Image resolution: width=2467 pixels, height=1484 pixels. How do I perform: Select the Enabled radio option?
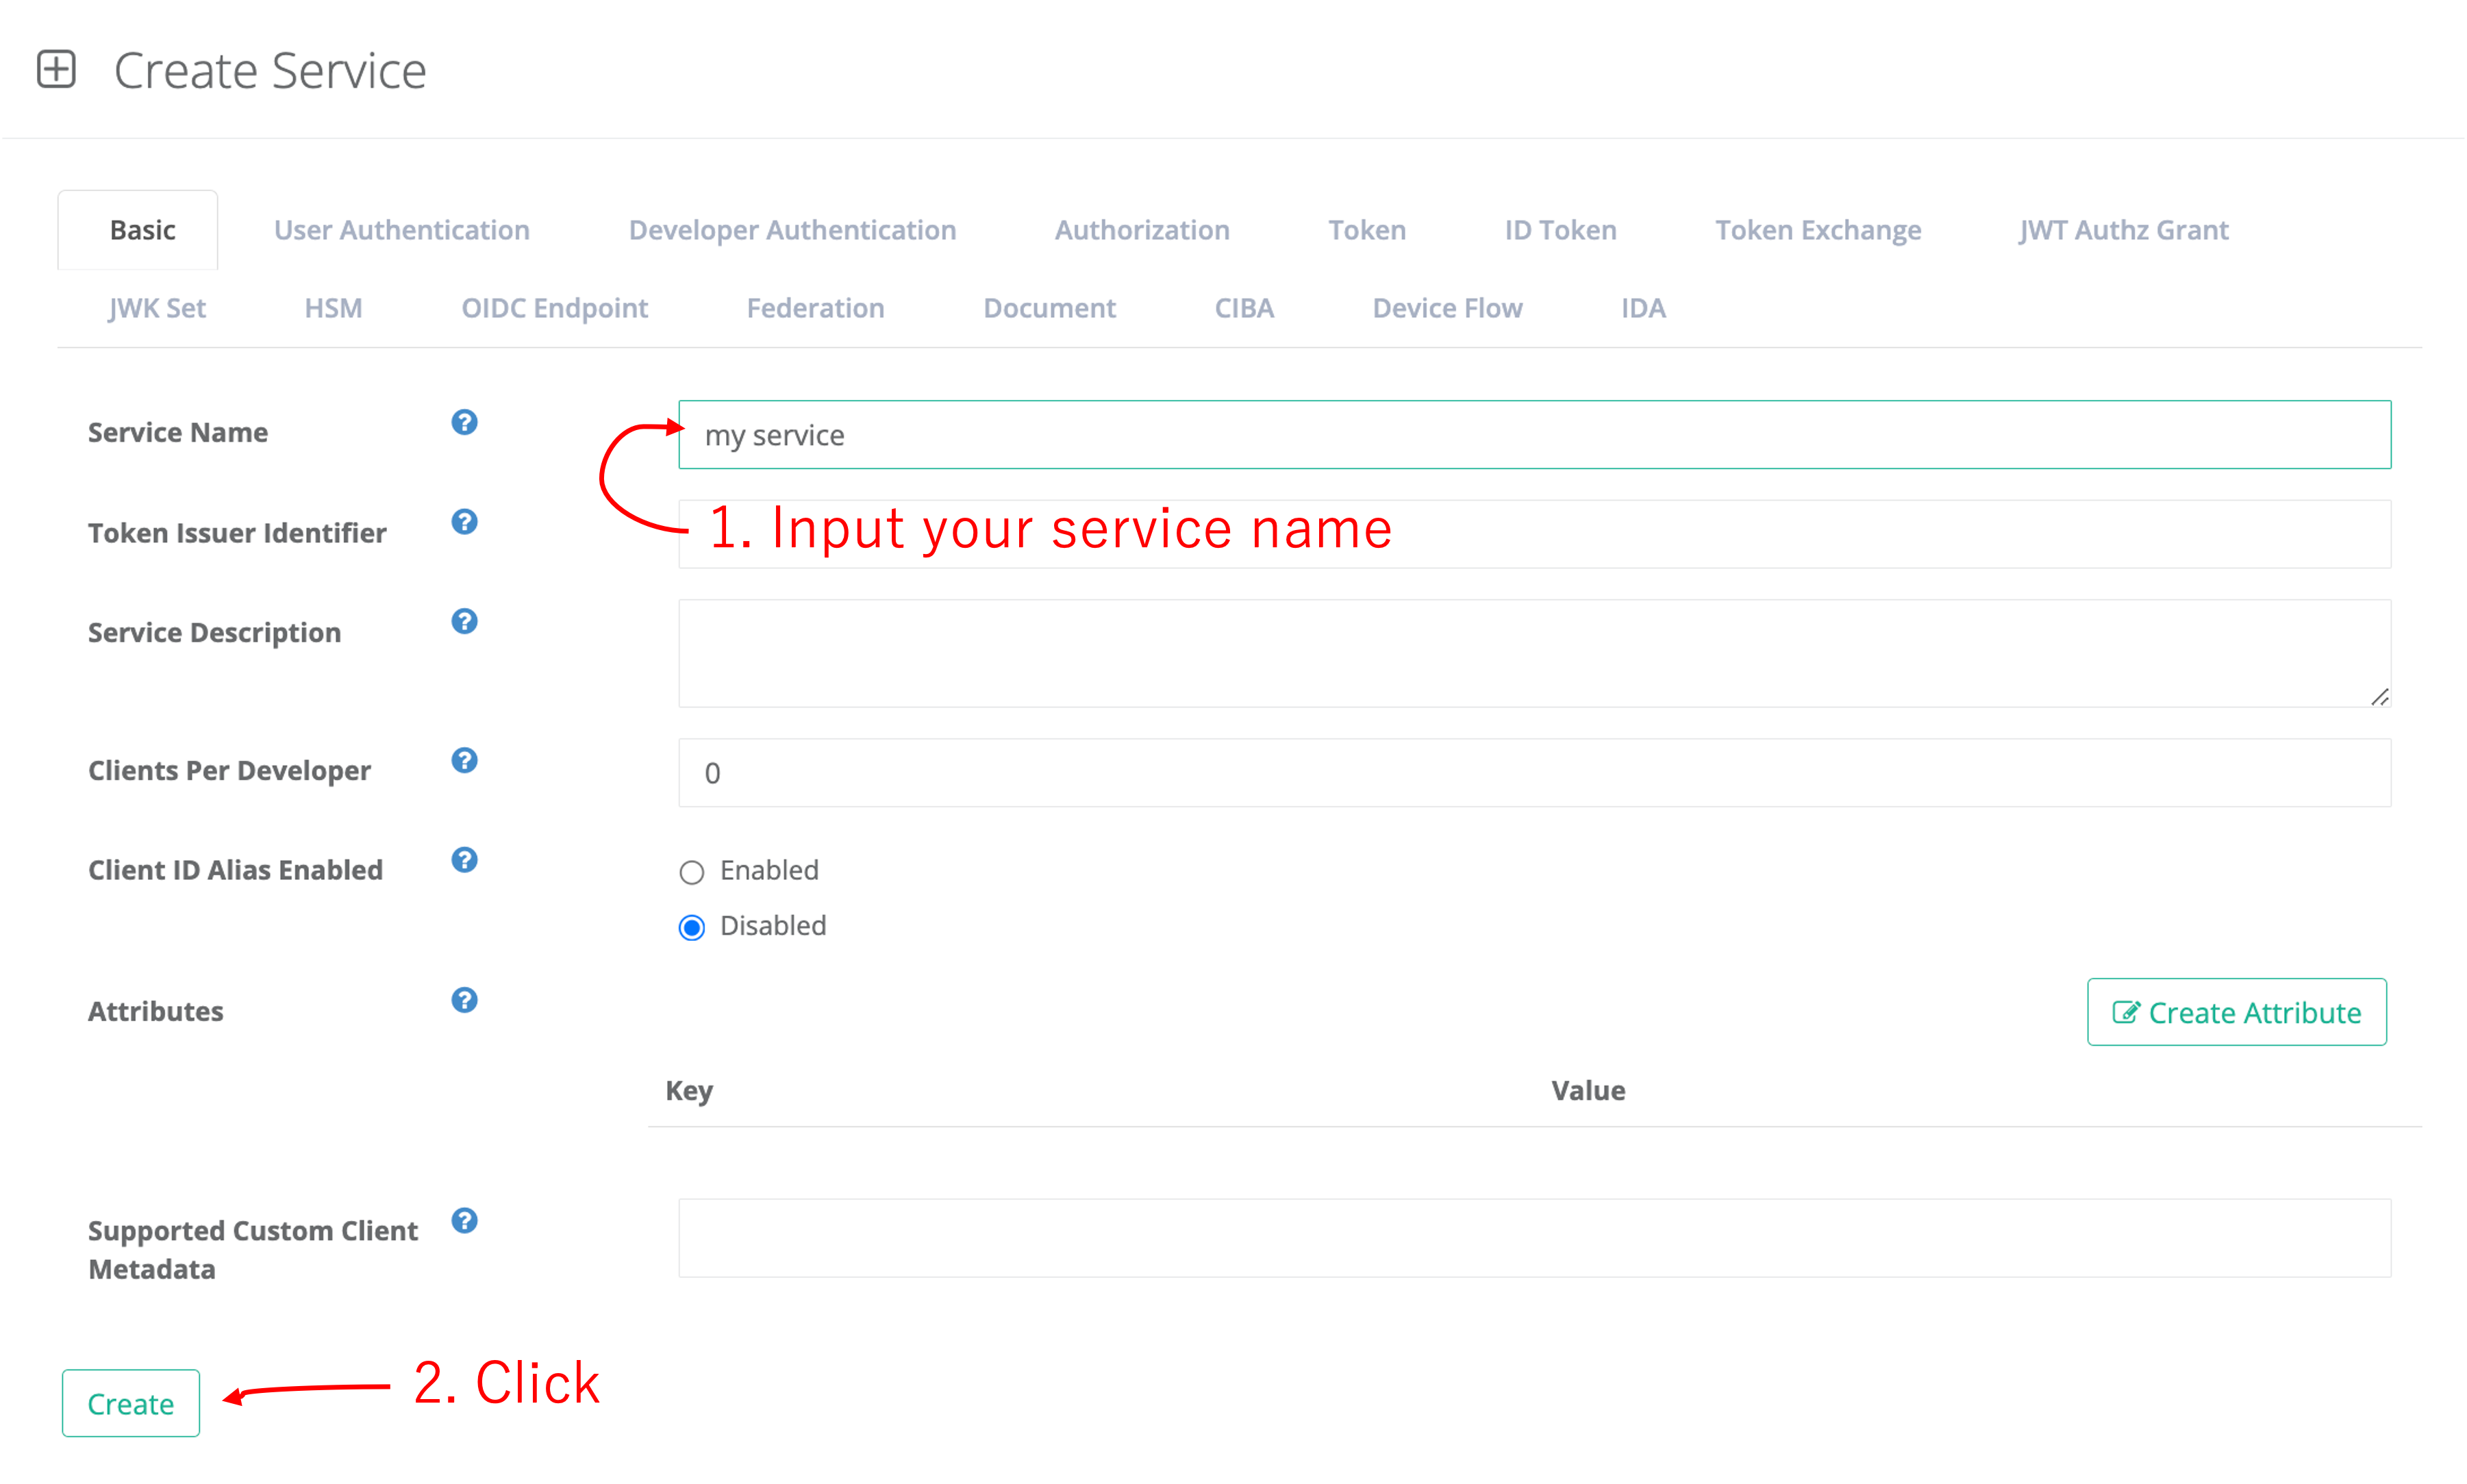pos(692,872)
